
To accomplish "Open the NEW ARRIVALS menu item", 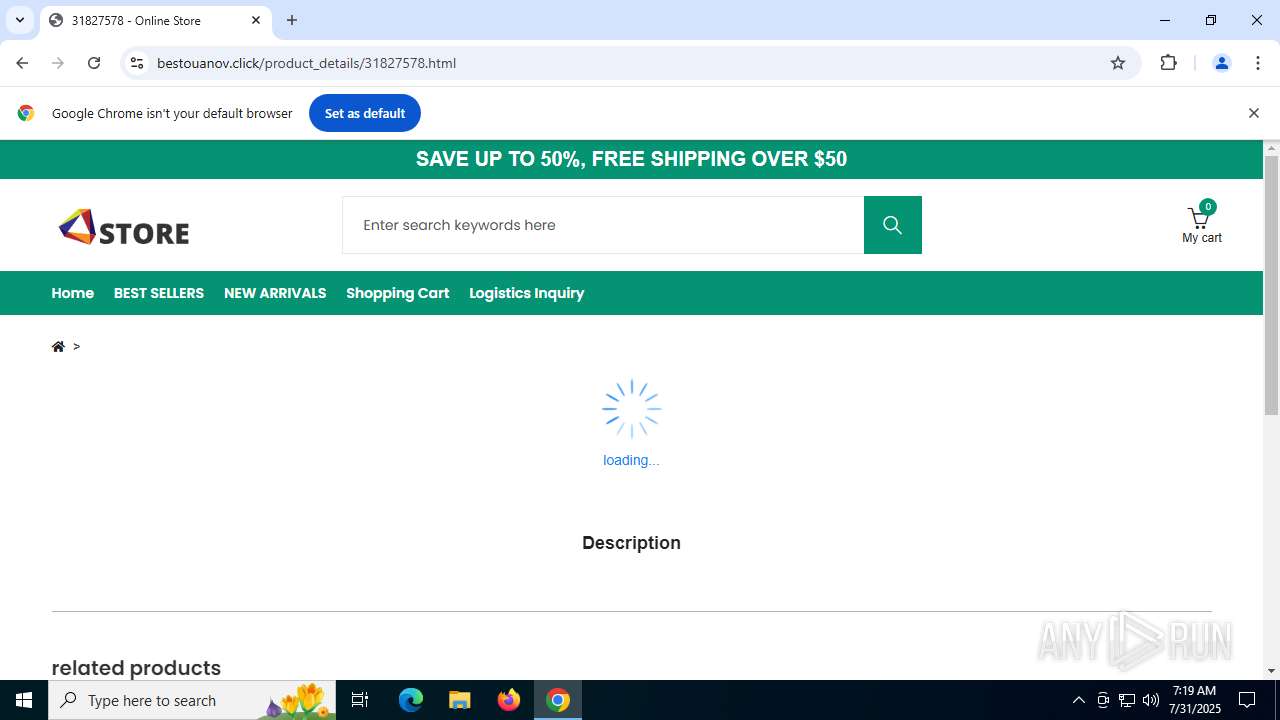I will coord(275,293).
